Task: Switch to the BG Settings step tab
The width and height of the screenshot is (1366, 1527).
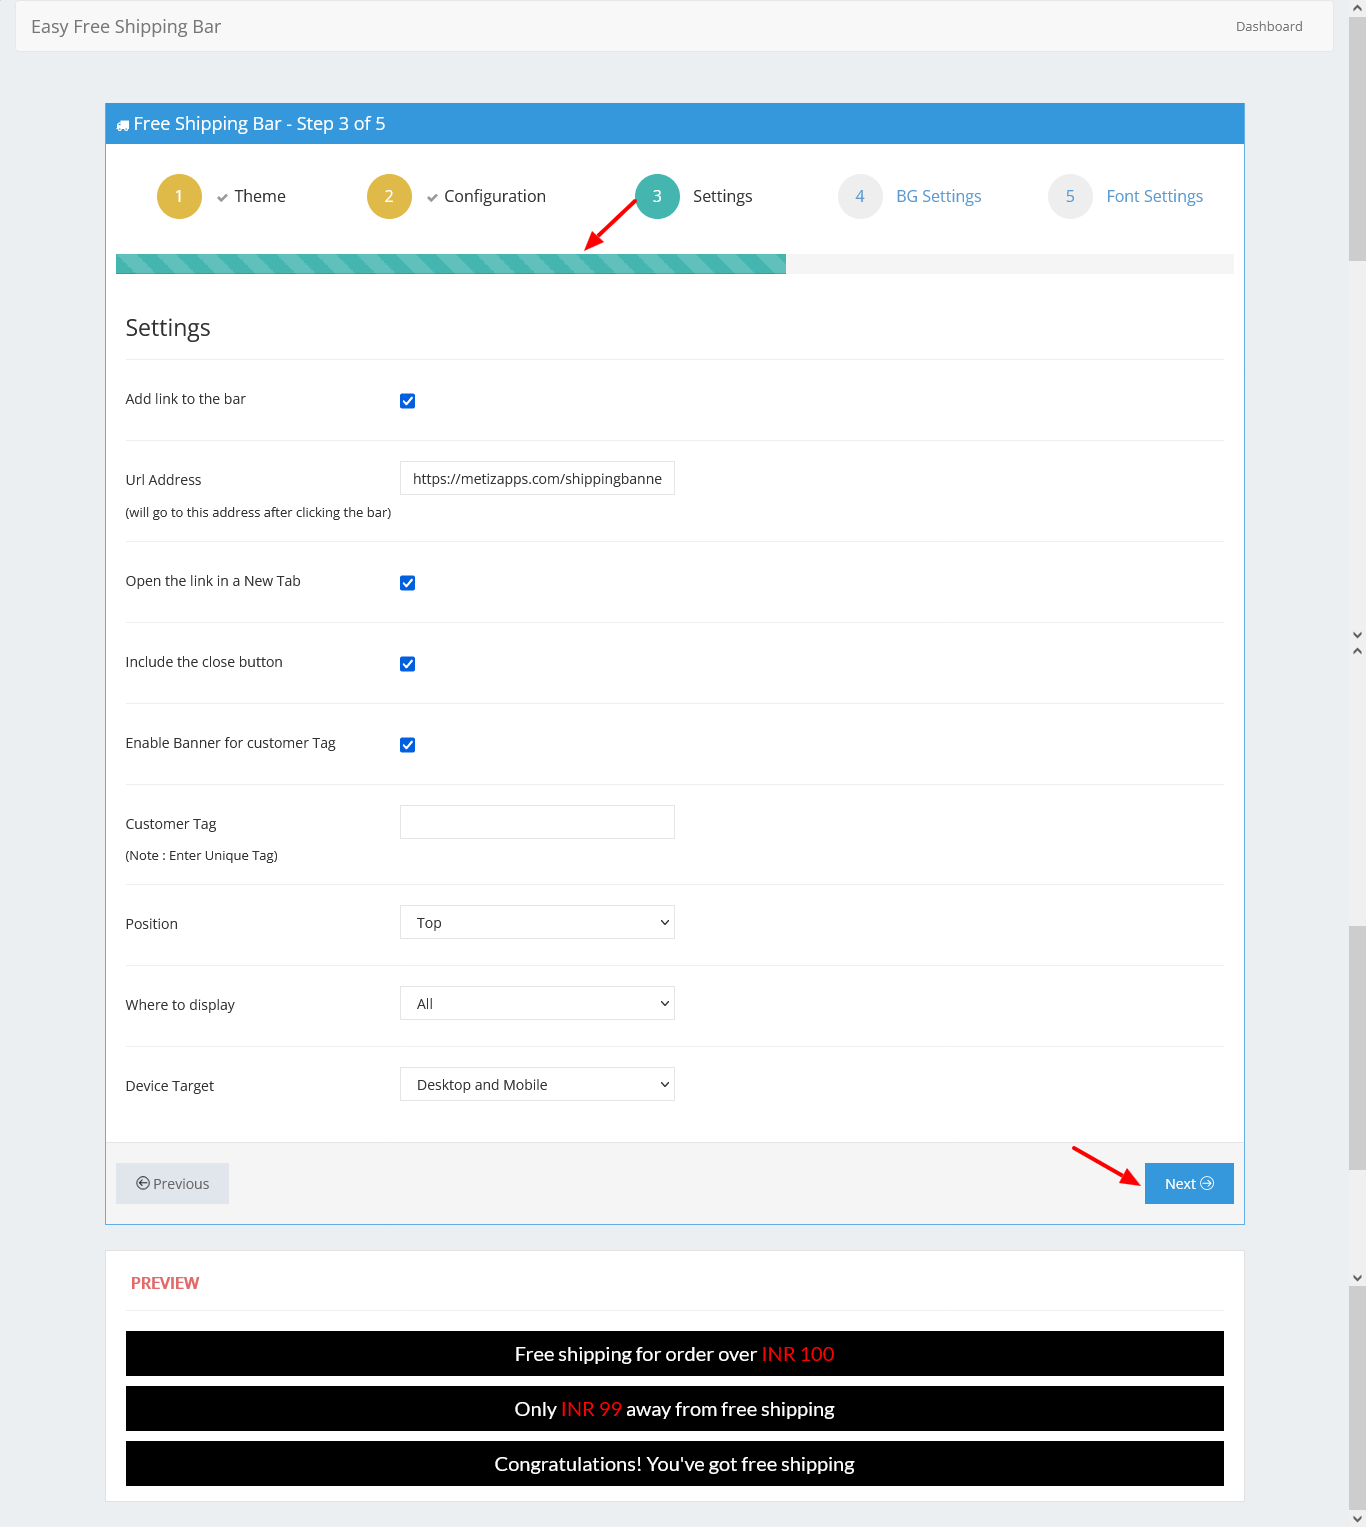Action: pos(938,196)
